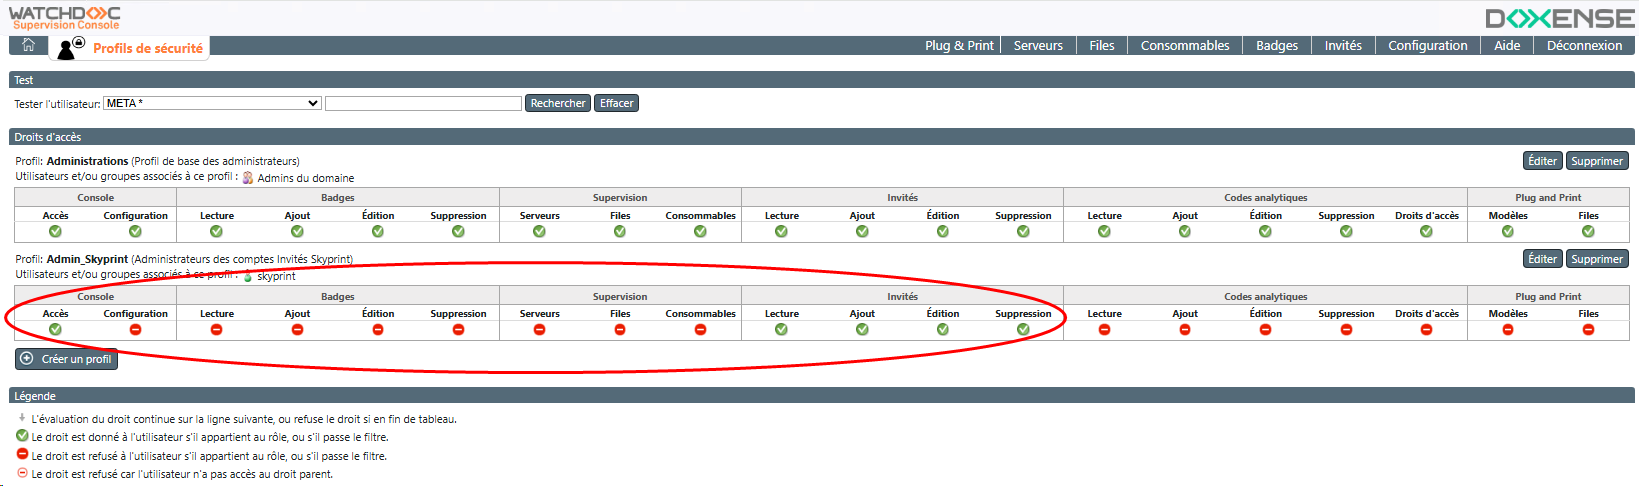
Task: Select the Badges menu item
Action: 1276,46
